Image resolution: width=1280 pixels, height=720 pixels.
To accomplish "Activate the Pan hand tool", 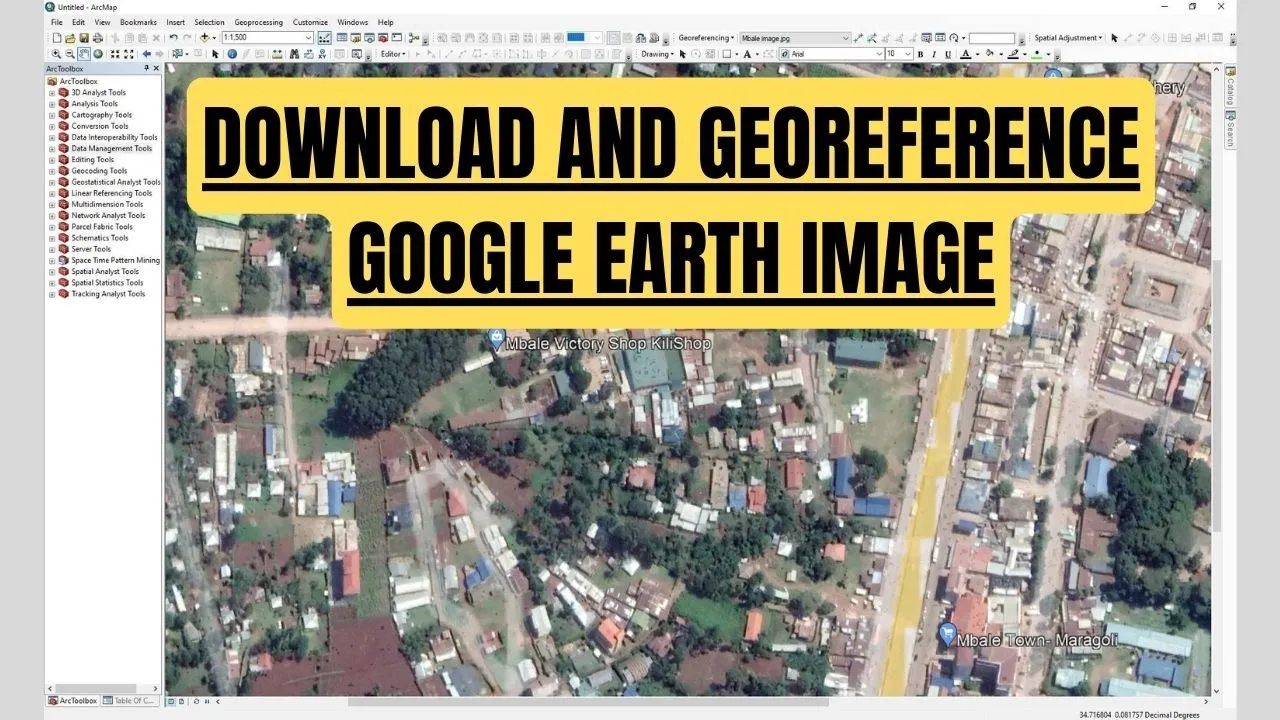I will pos(84,53).
